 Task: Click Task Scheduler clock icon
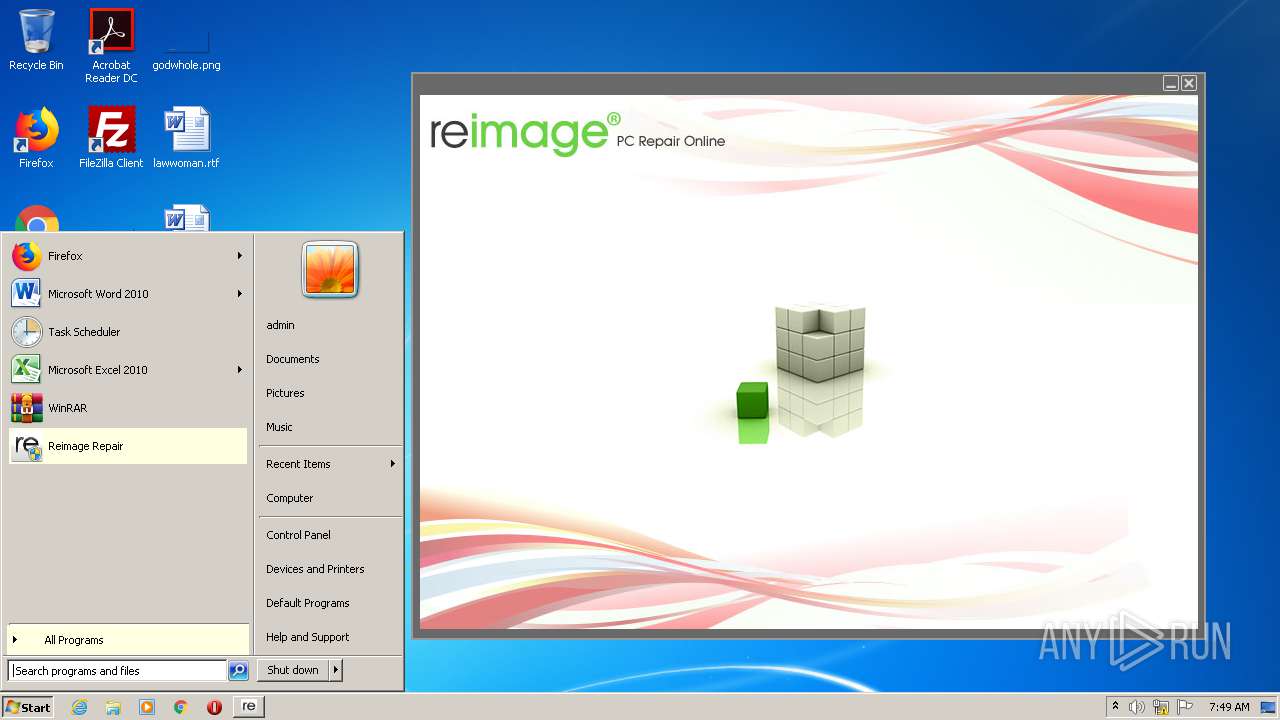point(27,332)
